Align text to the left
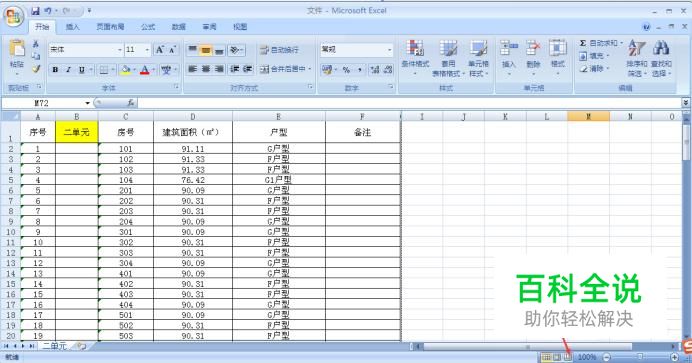Screen dimensions: 692x363 pos(192,69)
